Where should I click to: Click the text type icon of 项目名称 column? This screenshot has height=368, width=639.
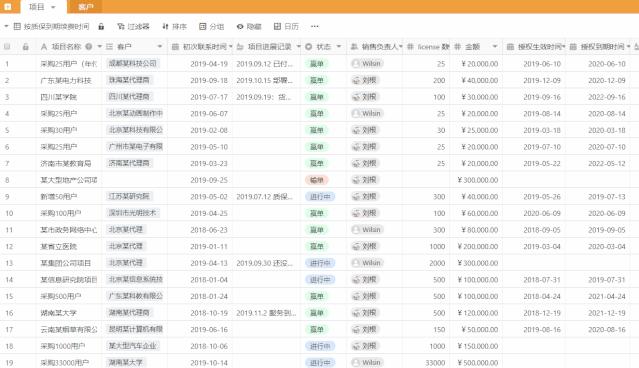tap(44, 47)
